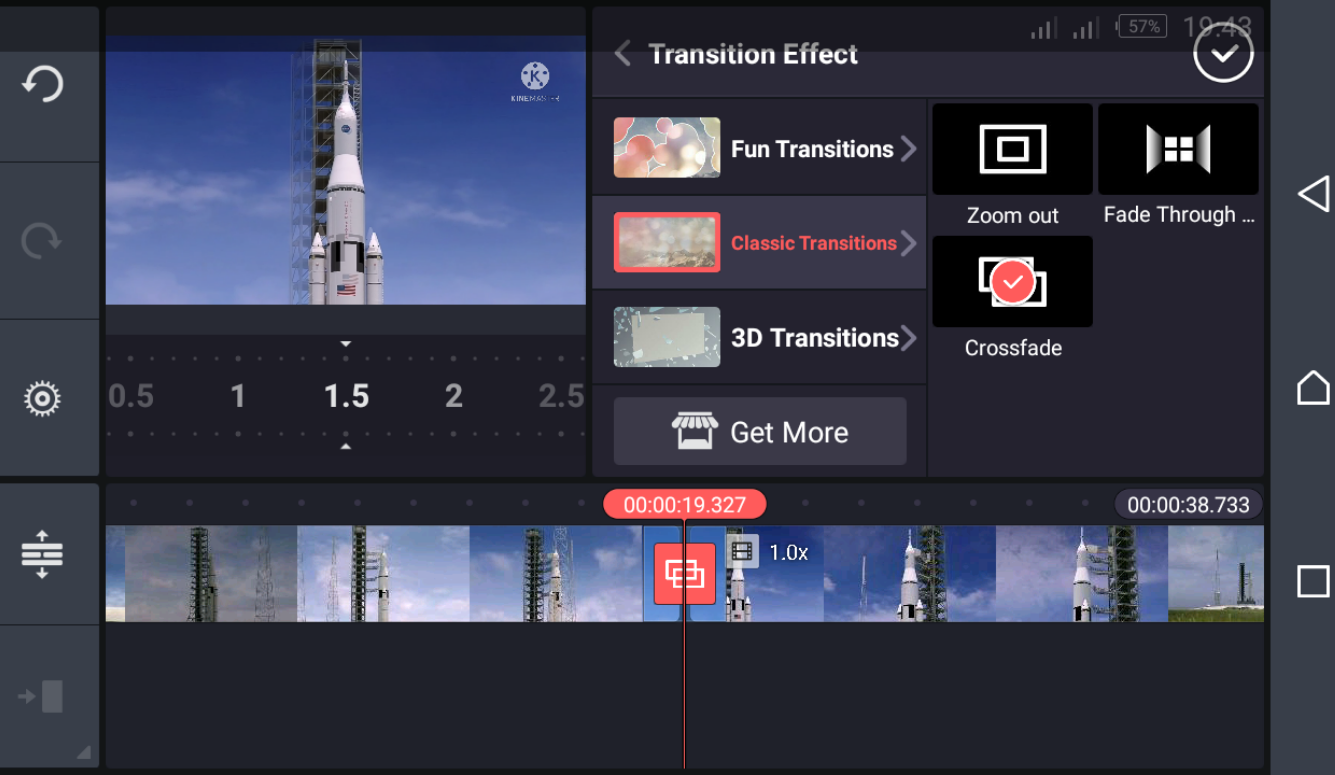Select the total duration label 00:00:38.733
The image size is (1335, 775).
pos(1188,504)
